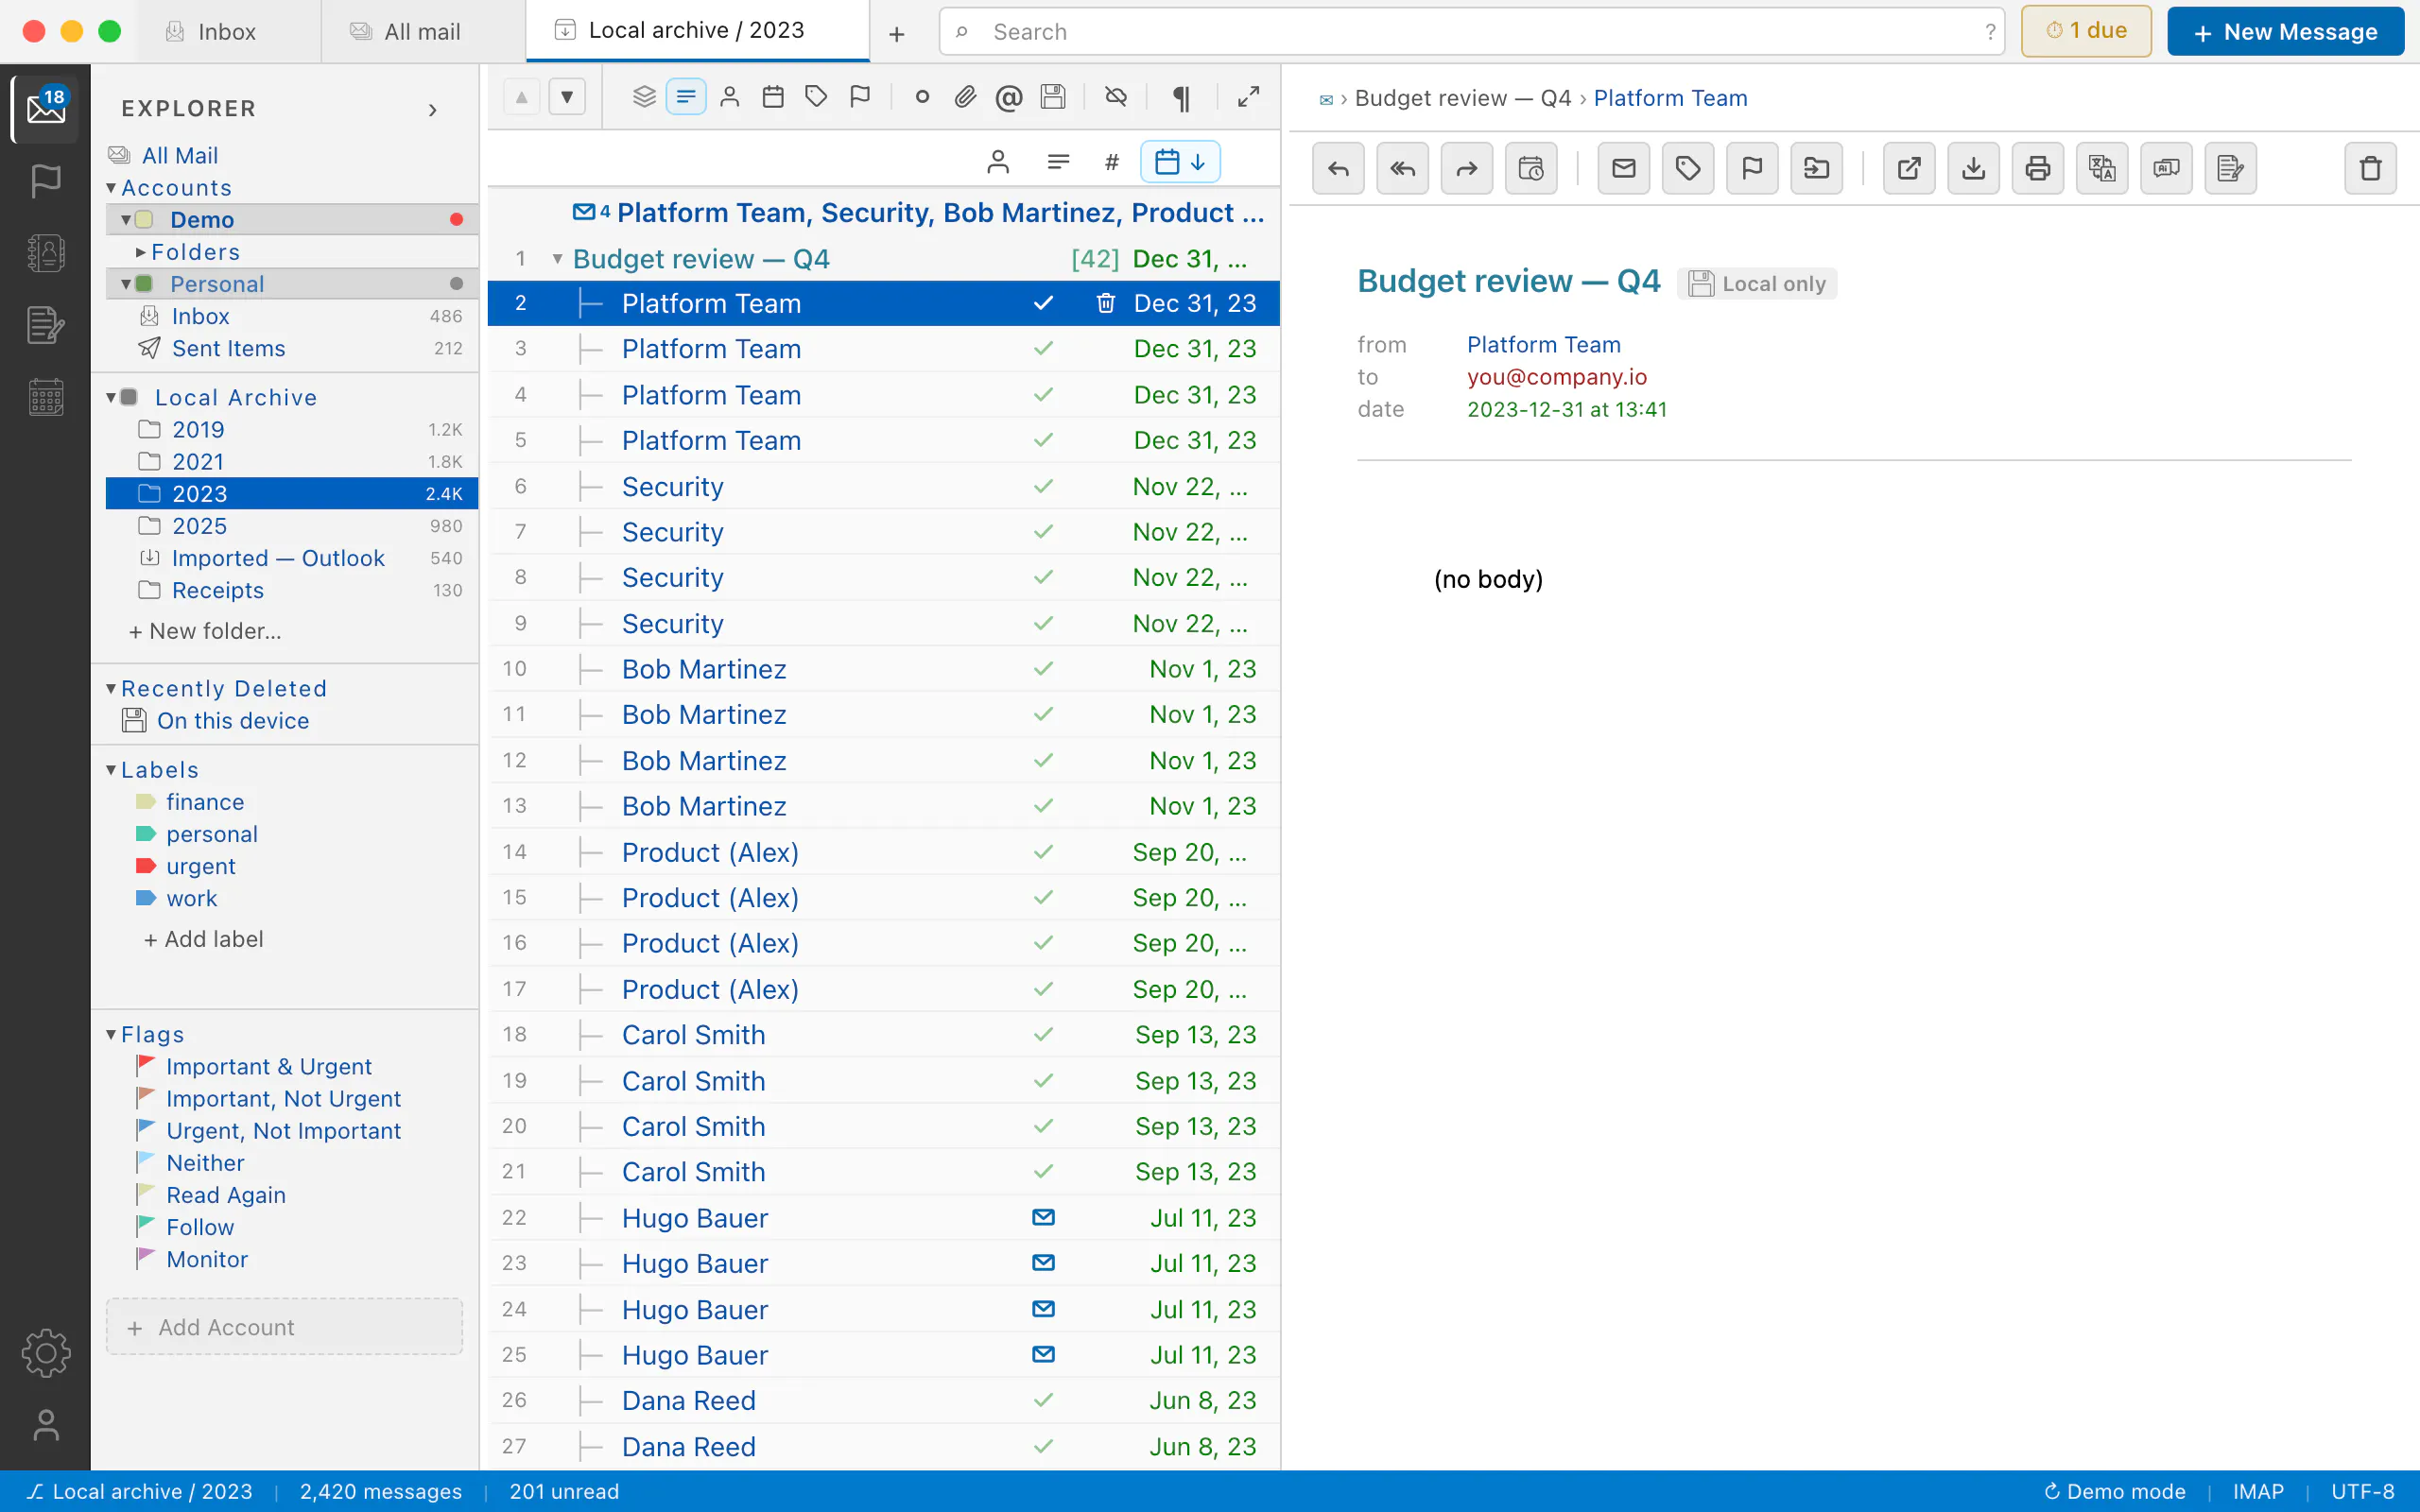2420x1512 pixels.
Task: Flag the message in viewer toolbar
Action: click(1752, 168)
